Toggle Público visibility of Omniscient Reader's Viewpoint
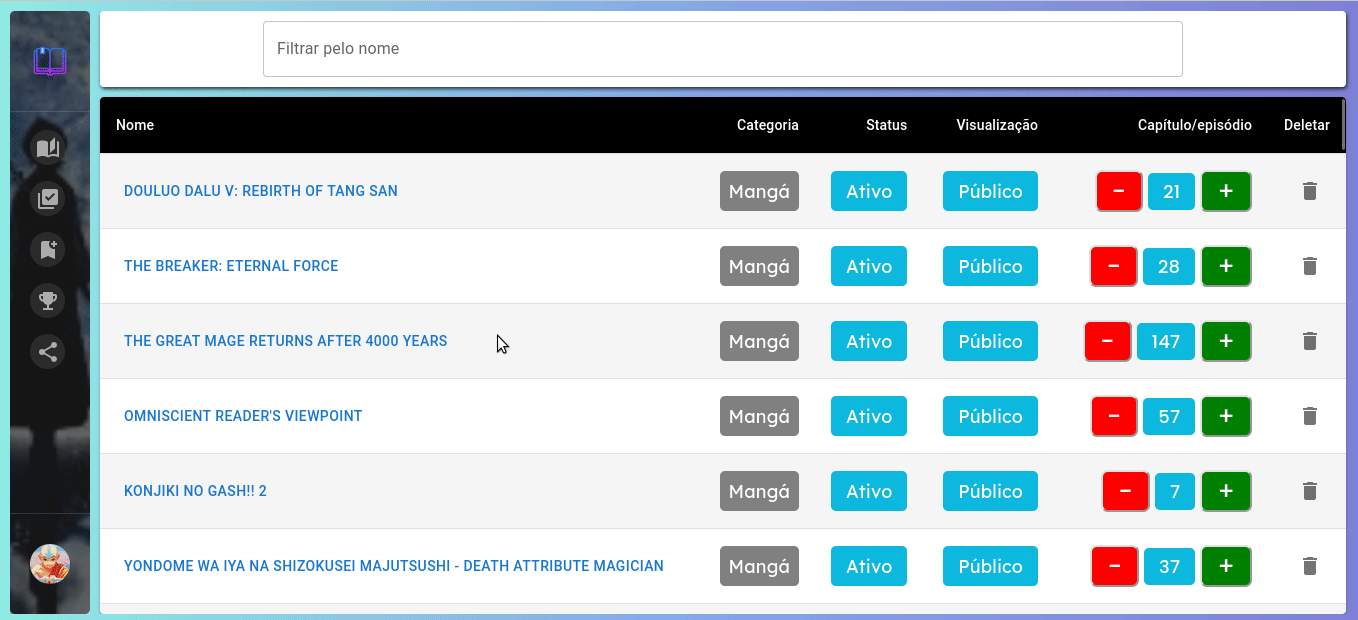 (990, 416)
